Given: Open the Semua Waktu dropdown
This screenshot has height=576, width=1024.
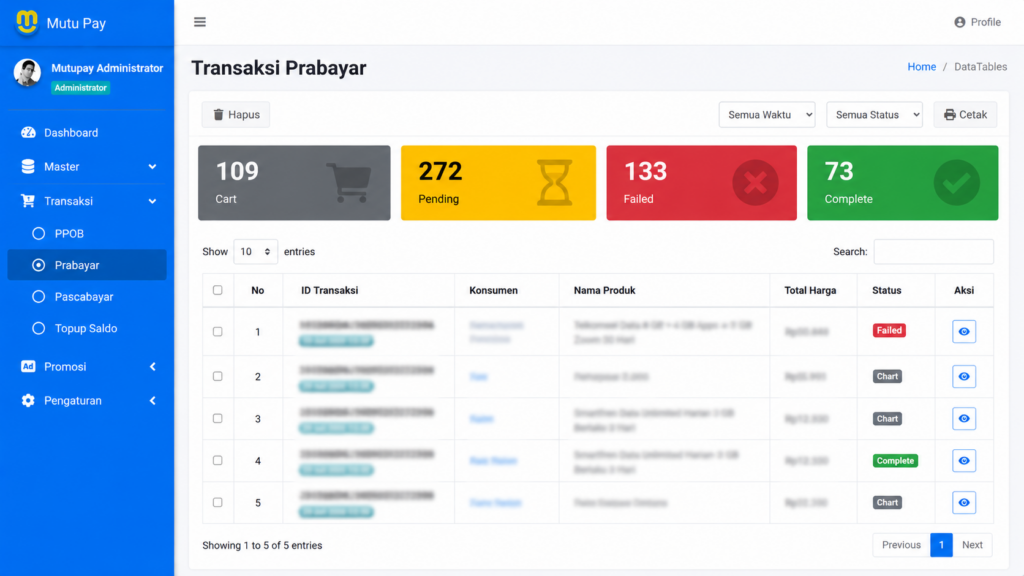Looking at the screenshot, I should pyautogui.click(x=767, y=115).
